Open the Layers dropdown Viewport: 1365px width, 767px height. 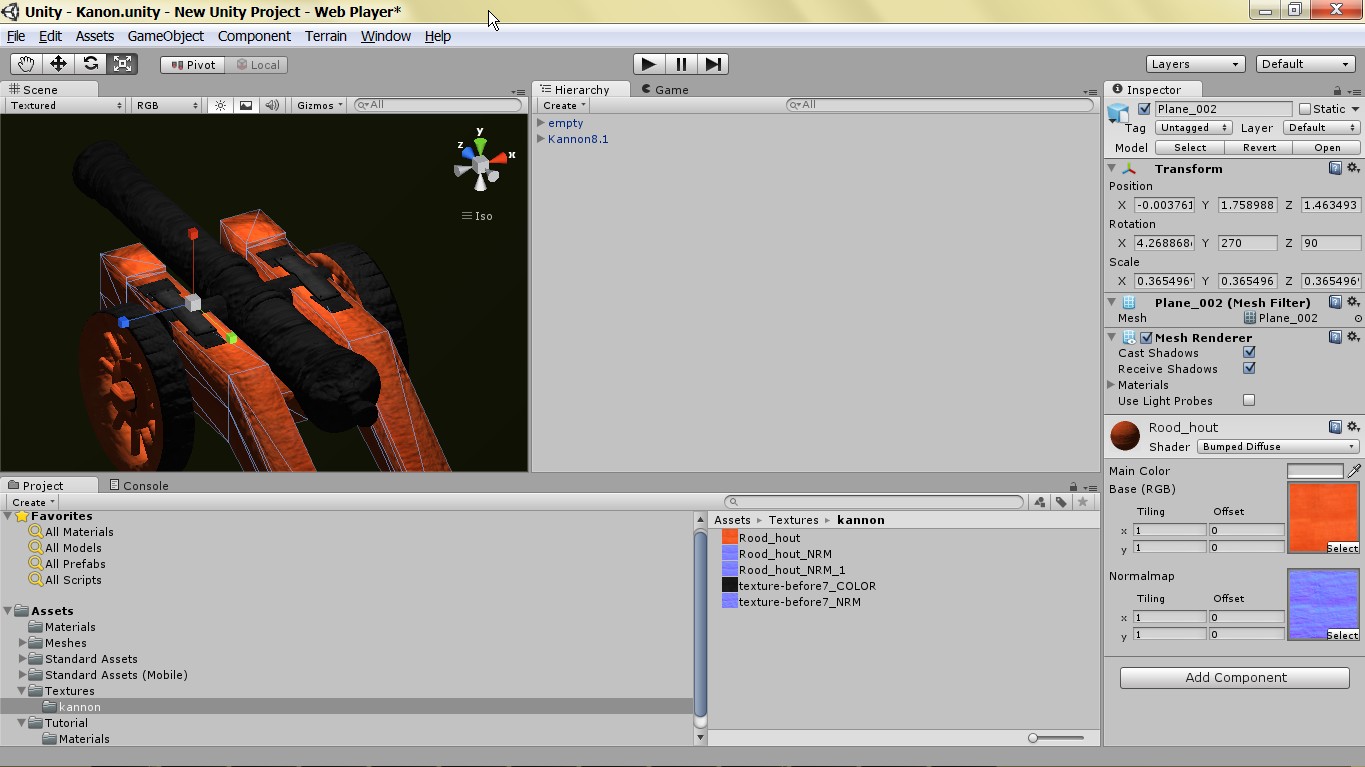coord(1195,64)
